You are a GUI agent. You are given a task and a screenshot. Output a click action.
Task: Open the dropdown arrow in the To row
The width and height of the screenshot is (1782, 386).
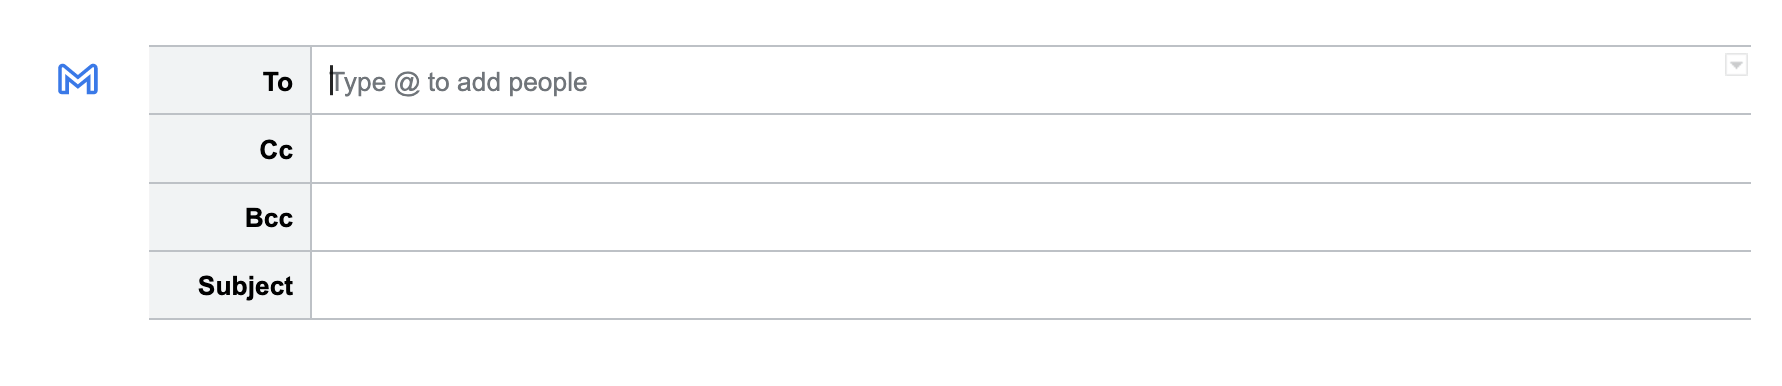pos(1736,65)
